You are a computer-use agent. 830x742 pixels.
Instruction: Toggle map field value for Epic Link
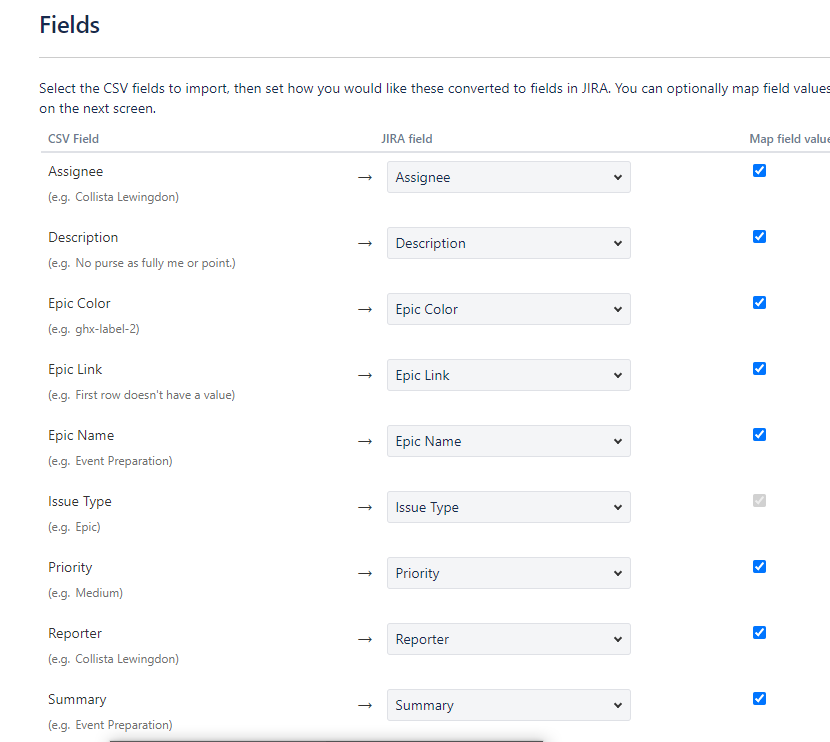tap(759, 368)
